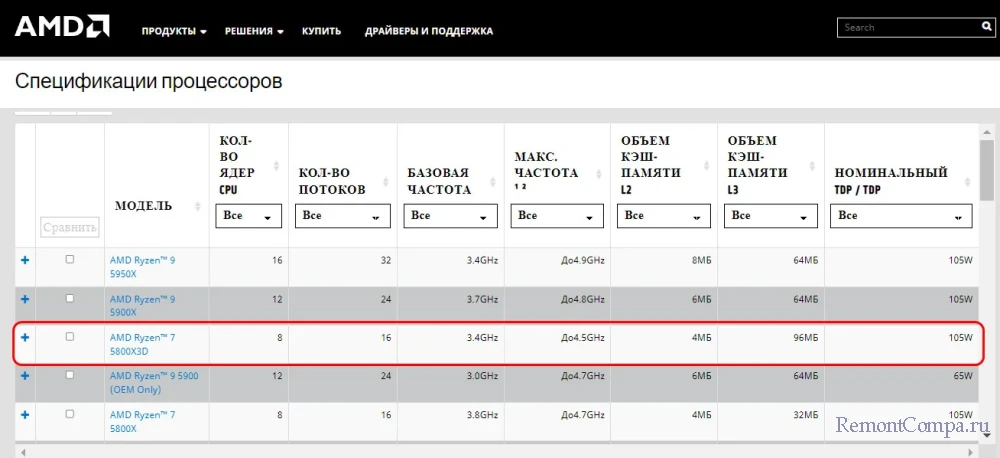Open the base frequency filter dropdown
The image size is (1000, 458).
(x=449, y=216)
